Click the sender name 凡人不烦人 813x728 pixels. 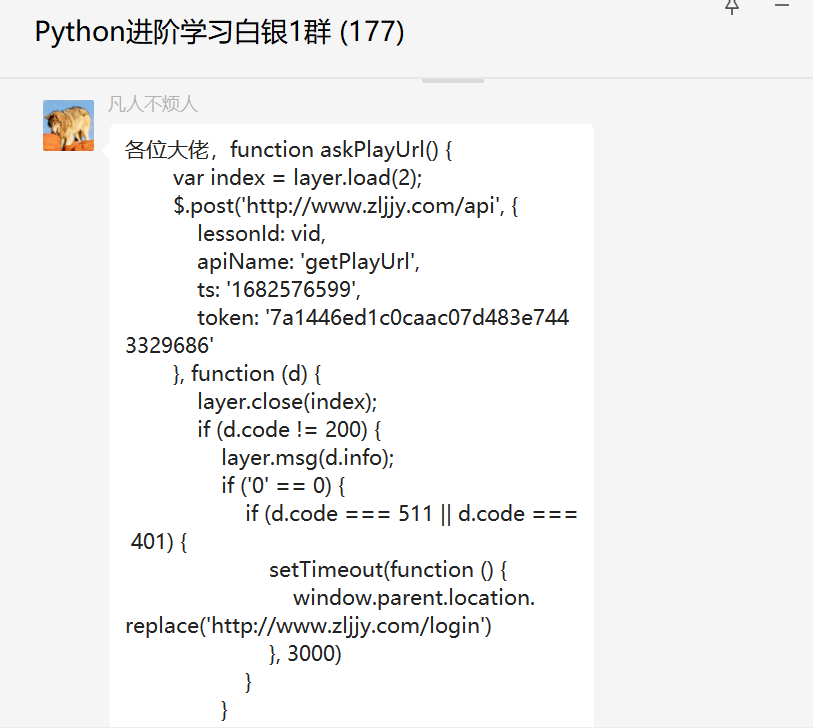click(x=153, y=104)
